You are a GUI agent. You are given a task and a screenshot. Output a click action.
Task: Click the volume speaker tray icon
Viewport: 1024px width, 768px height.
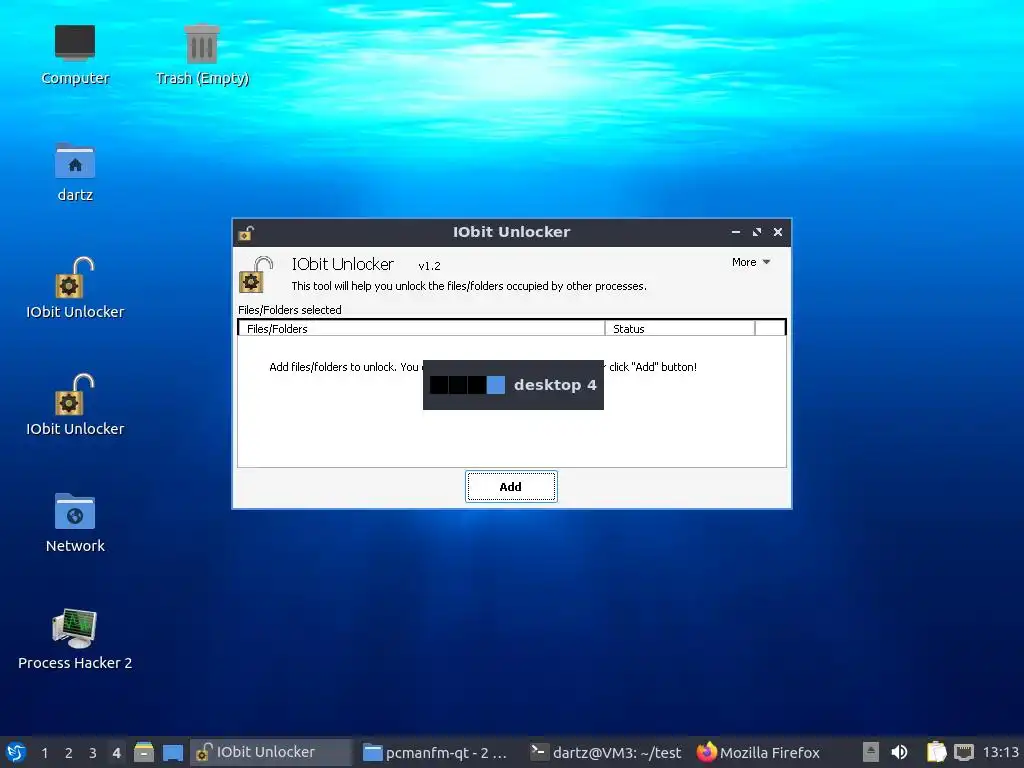[899, 752]
